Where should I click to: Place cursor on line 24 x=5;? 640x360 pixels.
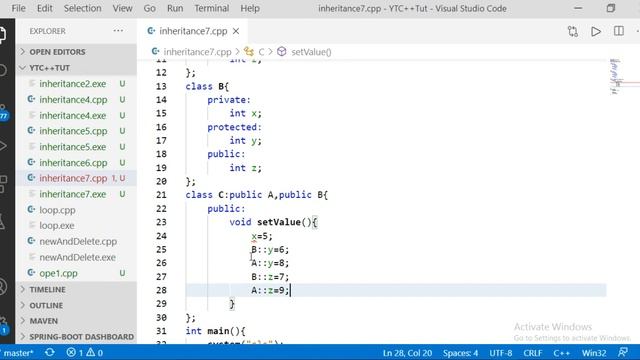pos(262,236)
